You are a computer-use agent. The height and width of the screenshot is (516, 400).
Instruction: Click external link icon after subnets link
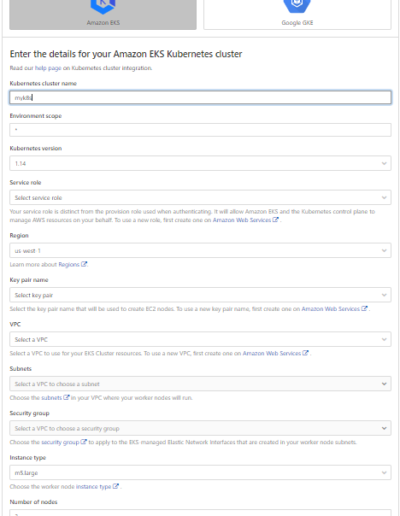click(66, 397)
